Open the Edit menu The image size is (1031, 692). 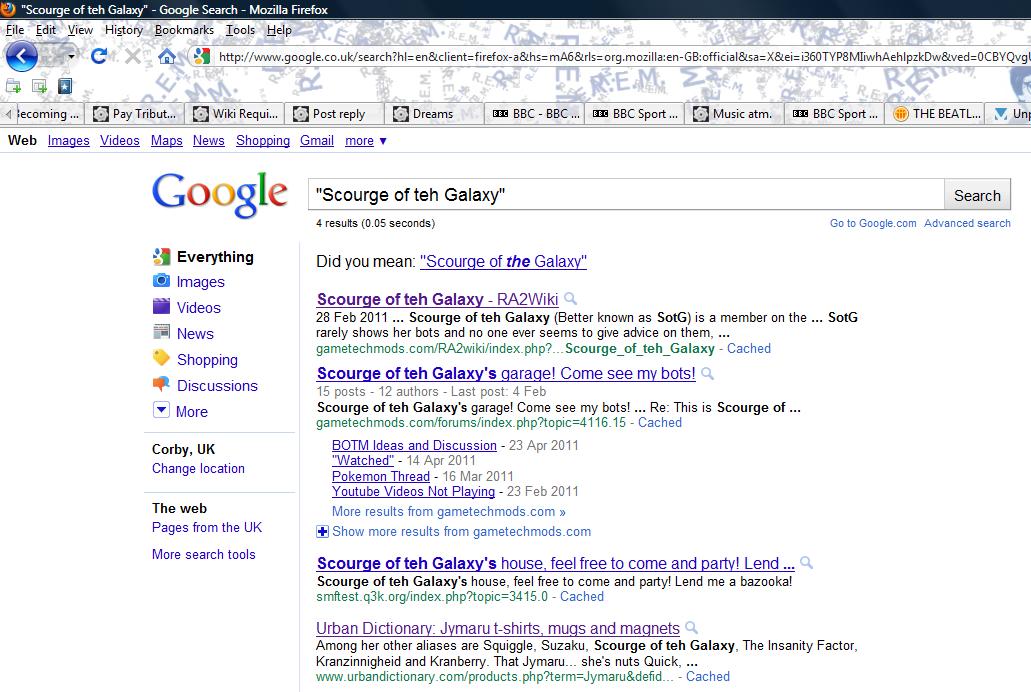[45, 30]
